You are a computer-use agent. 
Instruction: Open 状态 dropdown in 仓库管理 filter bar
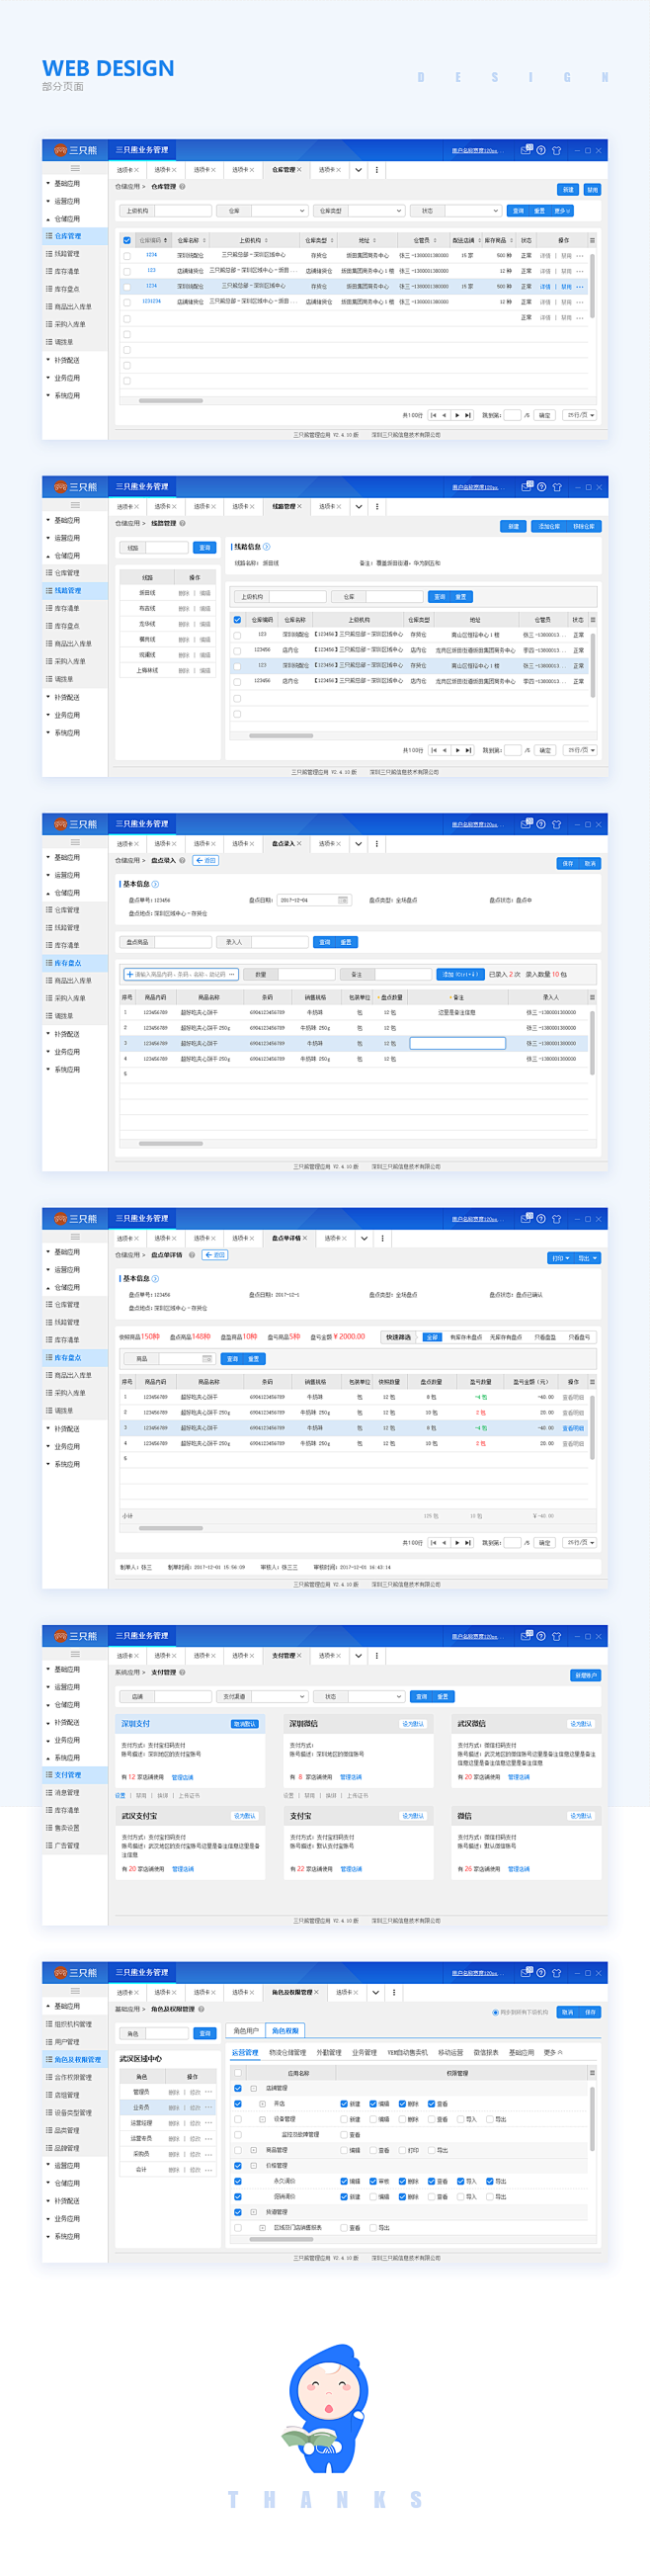coord(473,211)
